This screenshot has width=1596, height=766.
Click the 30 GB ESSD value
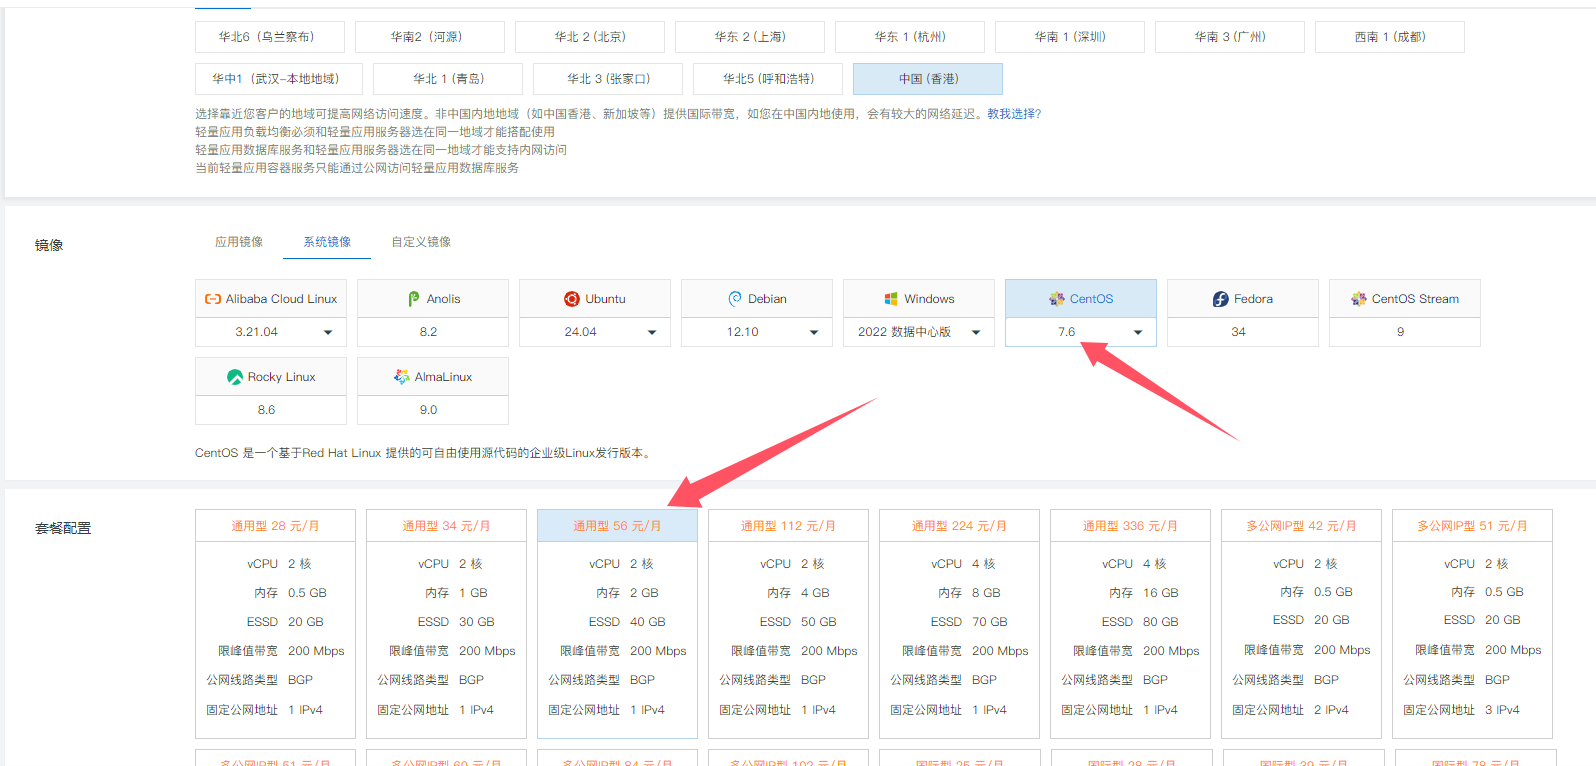(477, 622)
